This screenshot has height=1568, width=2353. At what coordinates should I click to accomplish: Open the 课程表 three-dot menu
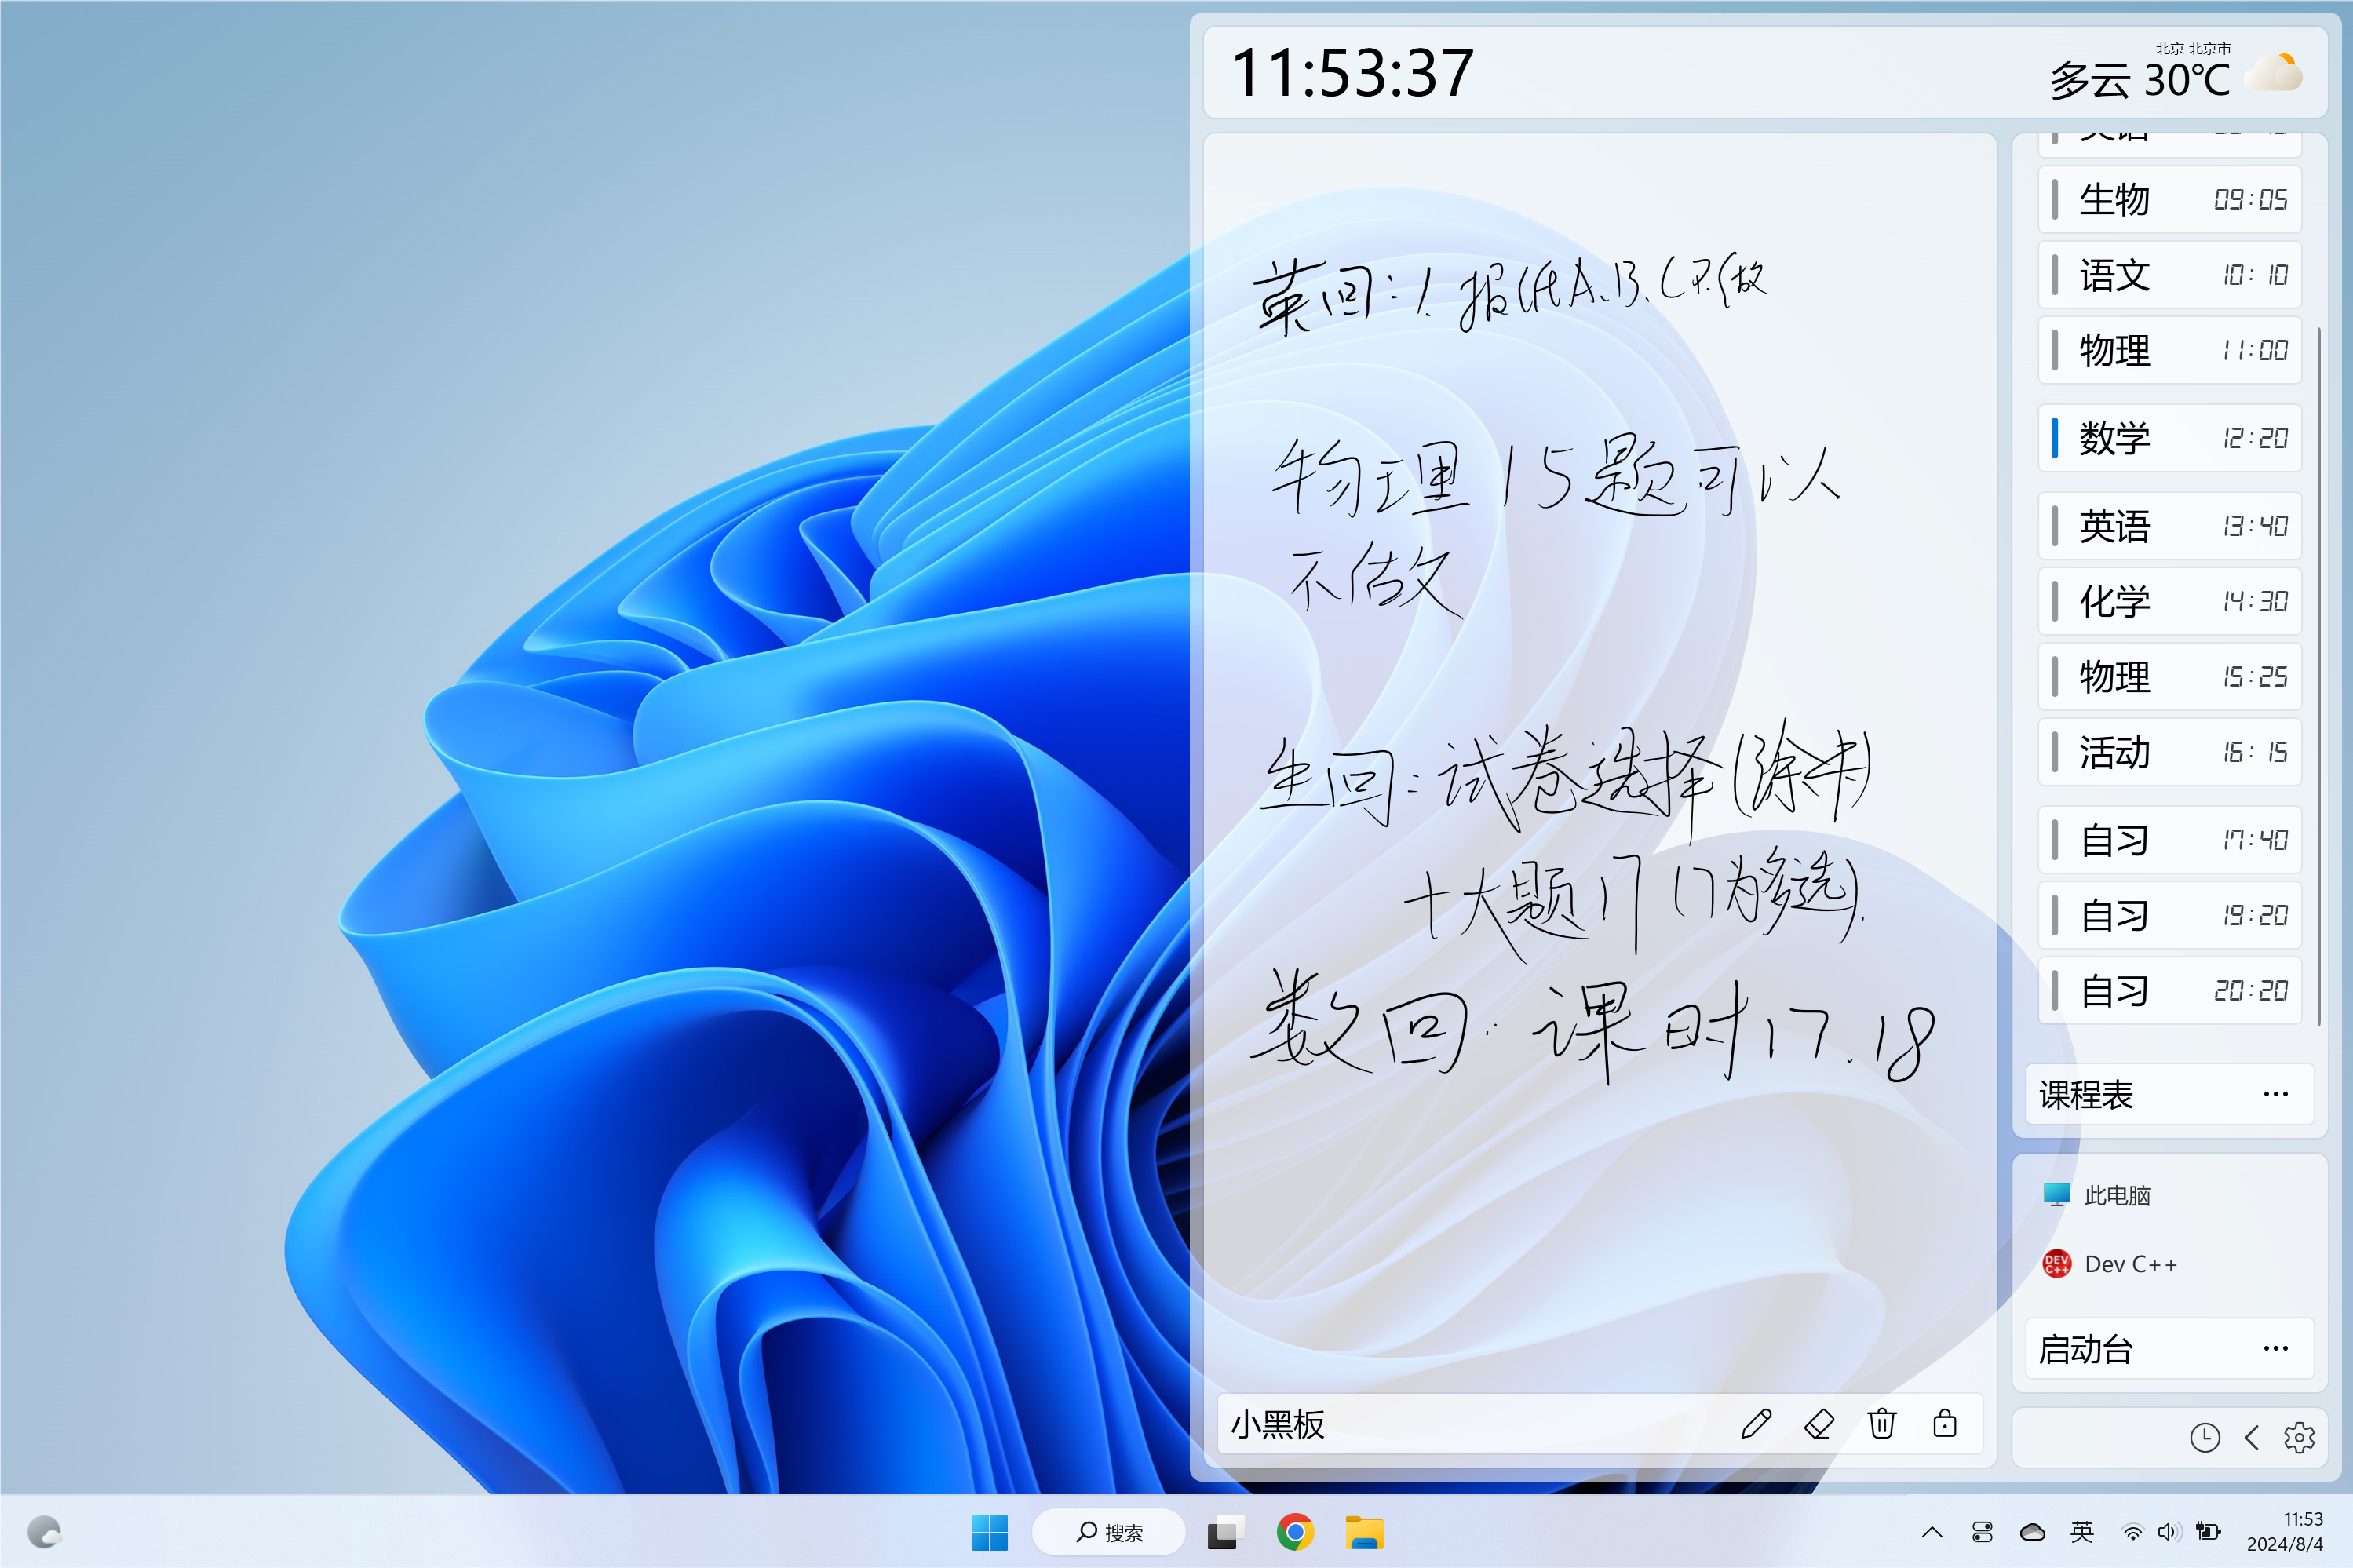coord(2275,1095)
